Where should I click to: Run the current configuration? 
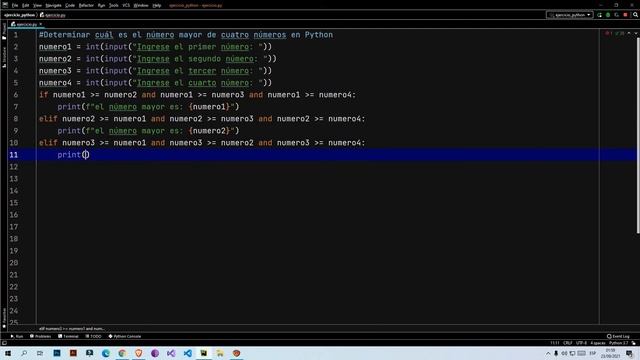pyautogui.click(x=599, y=15)
